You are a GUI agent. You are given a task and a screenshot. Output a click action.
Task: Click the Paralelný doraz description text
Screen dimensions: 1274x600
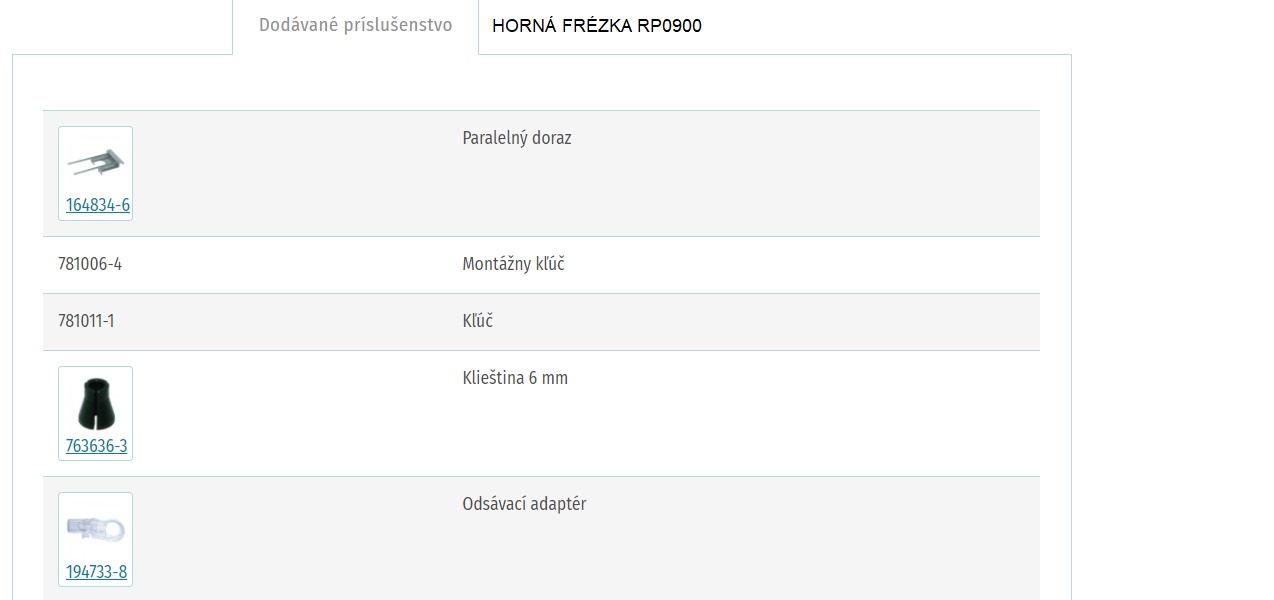coord(517,138)
